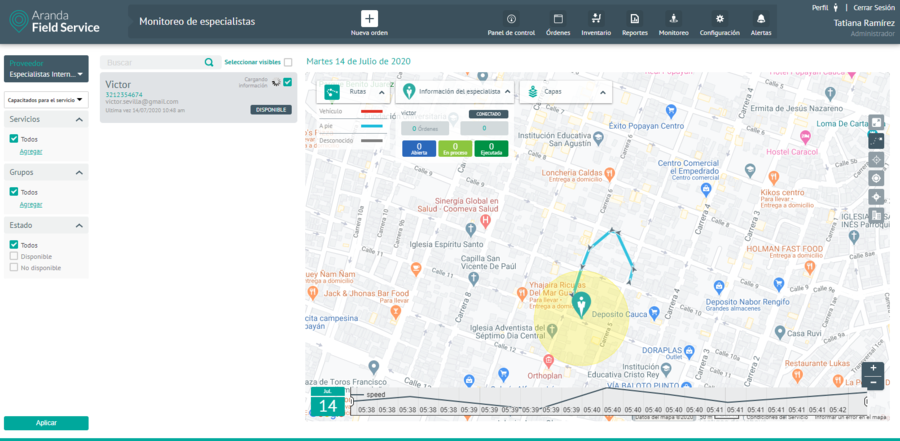Collapse the Capas panel
This screenshot has height=441, width=900.
click(x=603, y=92)
